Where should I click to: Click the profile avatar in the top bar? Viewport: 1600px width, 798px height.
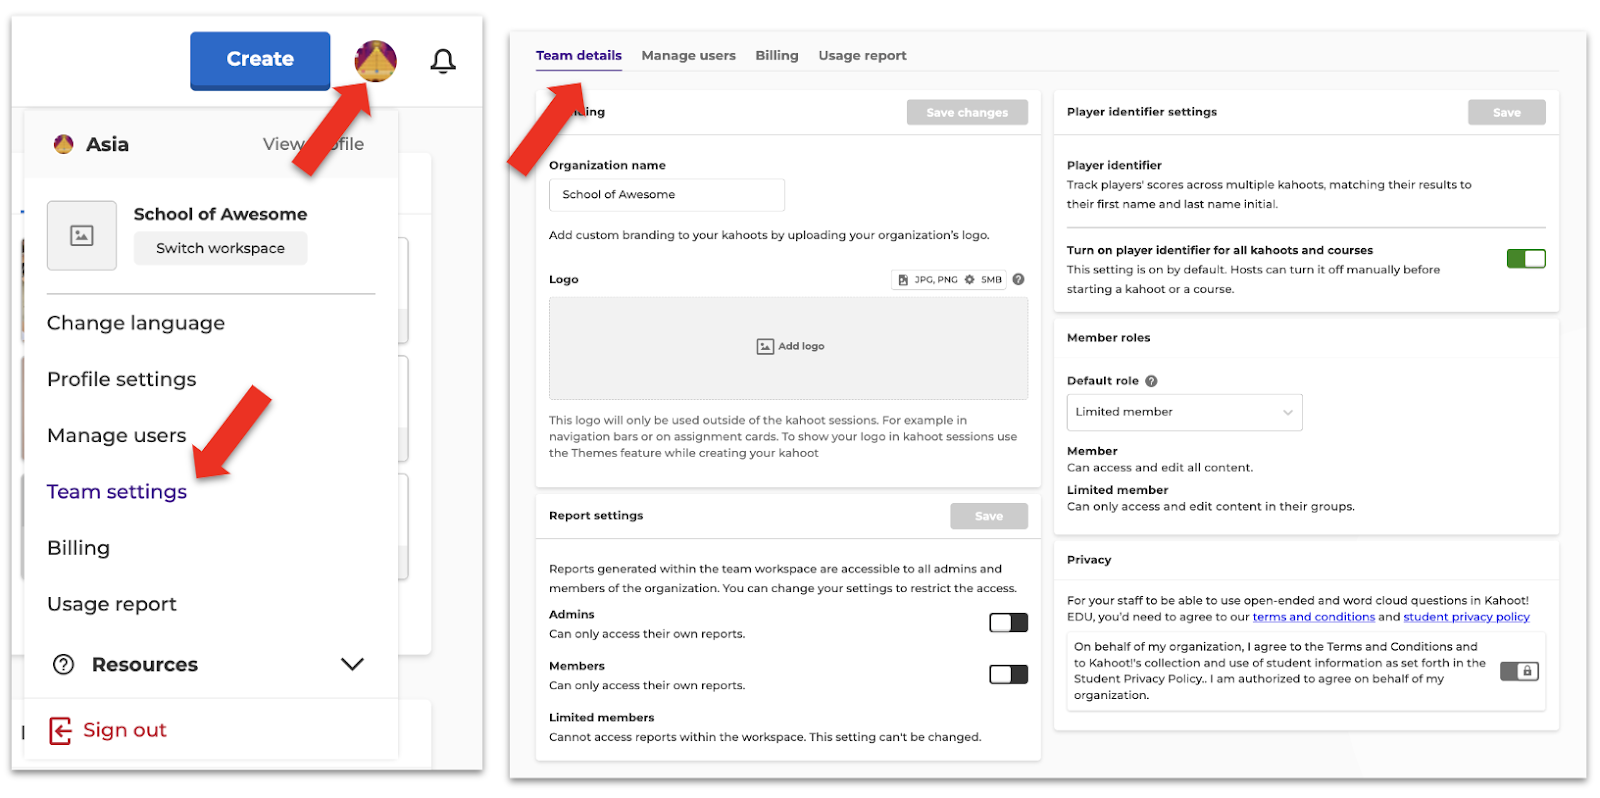tap(375, 61)
